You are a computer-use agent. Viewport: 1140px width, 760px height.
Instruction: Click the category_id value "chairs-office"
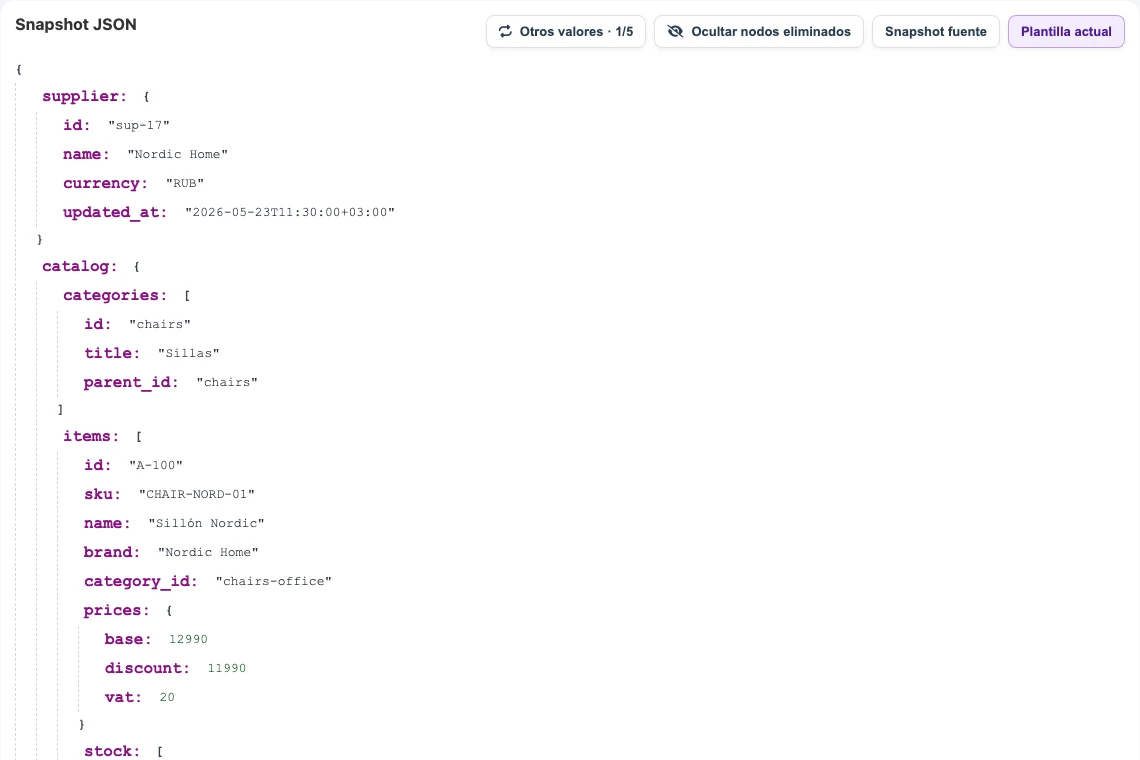pyautogui.click(x=273, y=582)
